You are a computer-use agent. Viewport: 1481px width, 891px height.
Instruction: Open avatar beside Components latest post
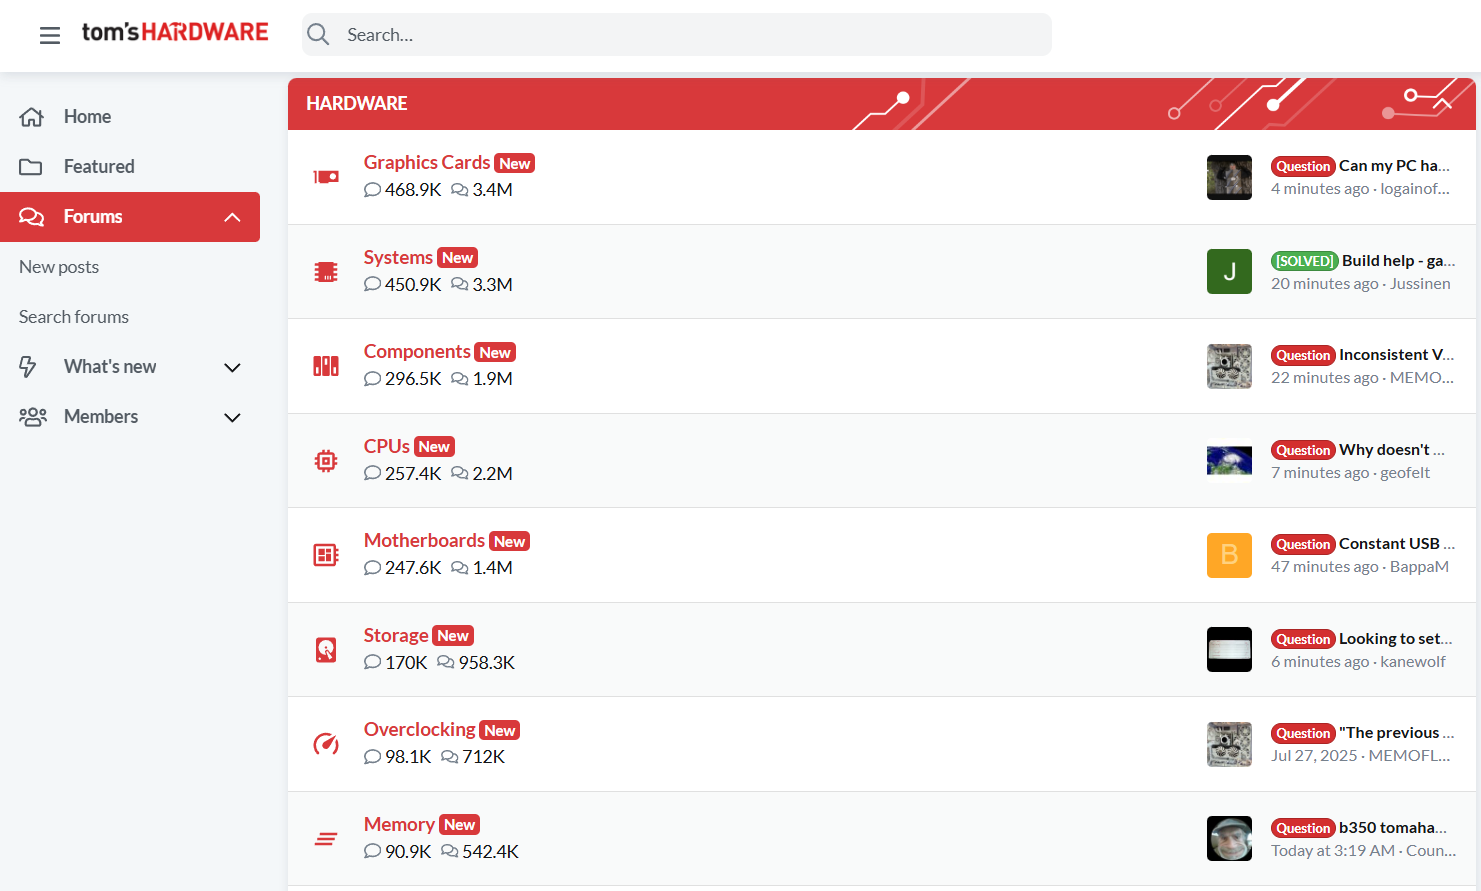(1229, 366)
